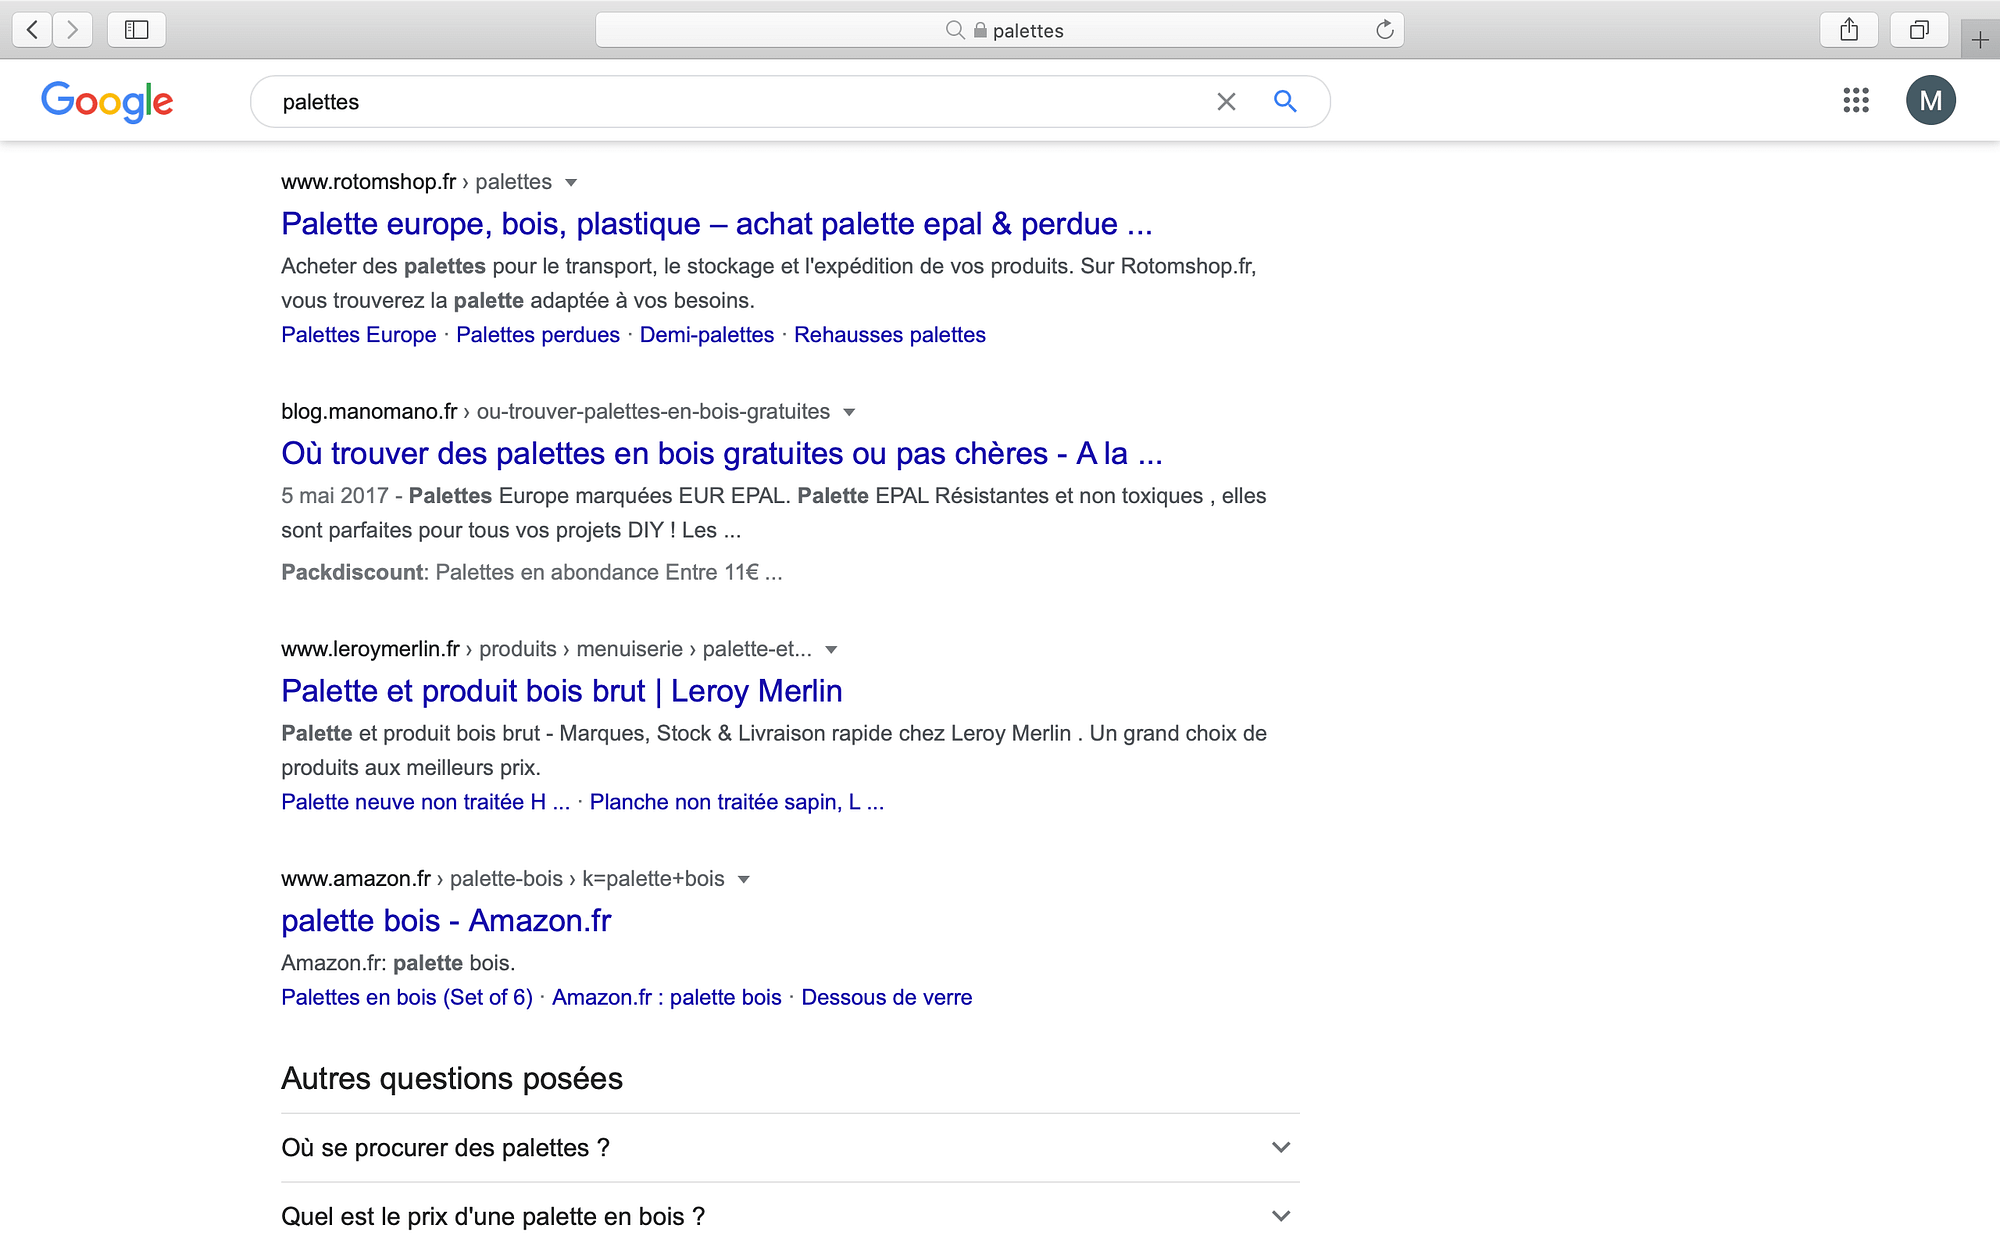Click 'www.rotomshop.fr › palettes' breadcrumb text
The image size is (2000, 1250).
click(416, 182)
